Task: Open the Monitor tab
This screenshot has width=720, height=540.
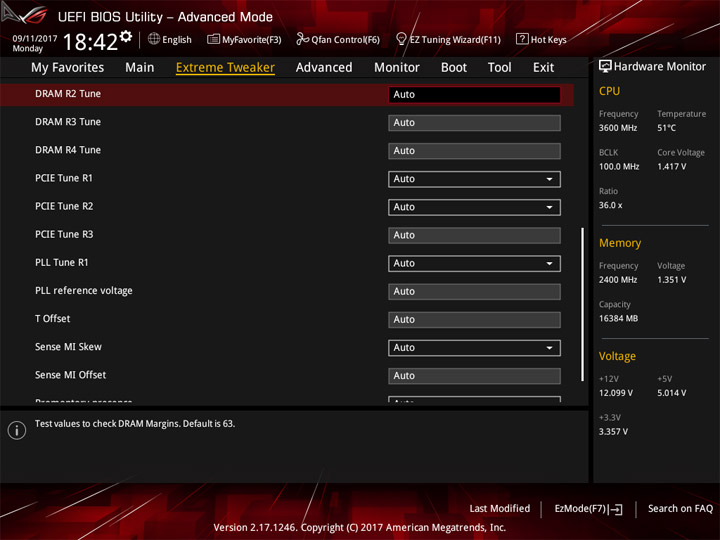Action: 397,68
